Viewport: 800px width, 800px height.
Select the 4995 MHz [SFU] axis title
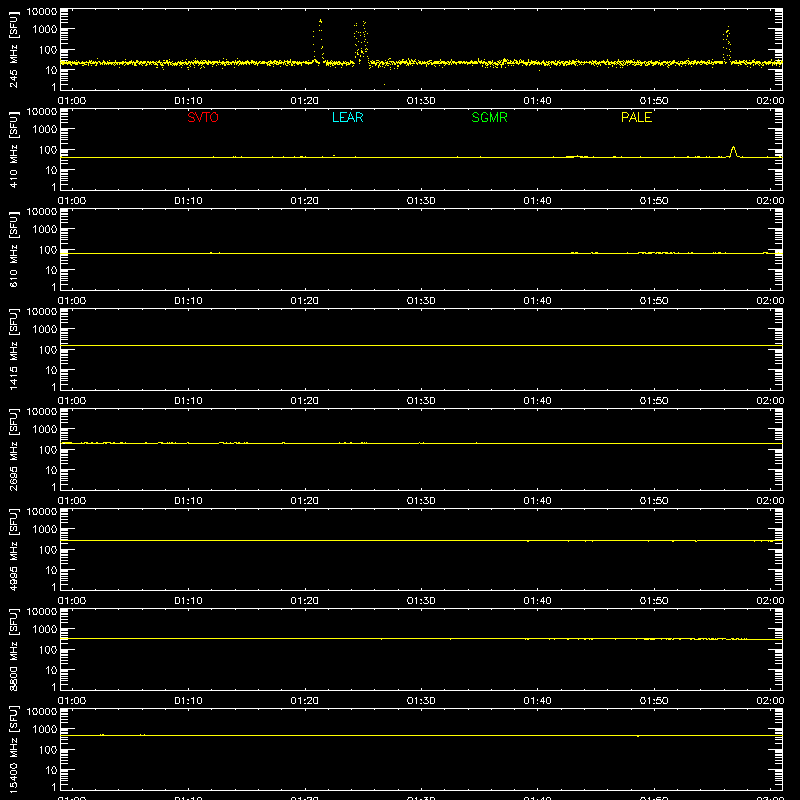point(14,549)
